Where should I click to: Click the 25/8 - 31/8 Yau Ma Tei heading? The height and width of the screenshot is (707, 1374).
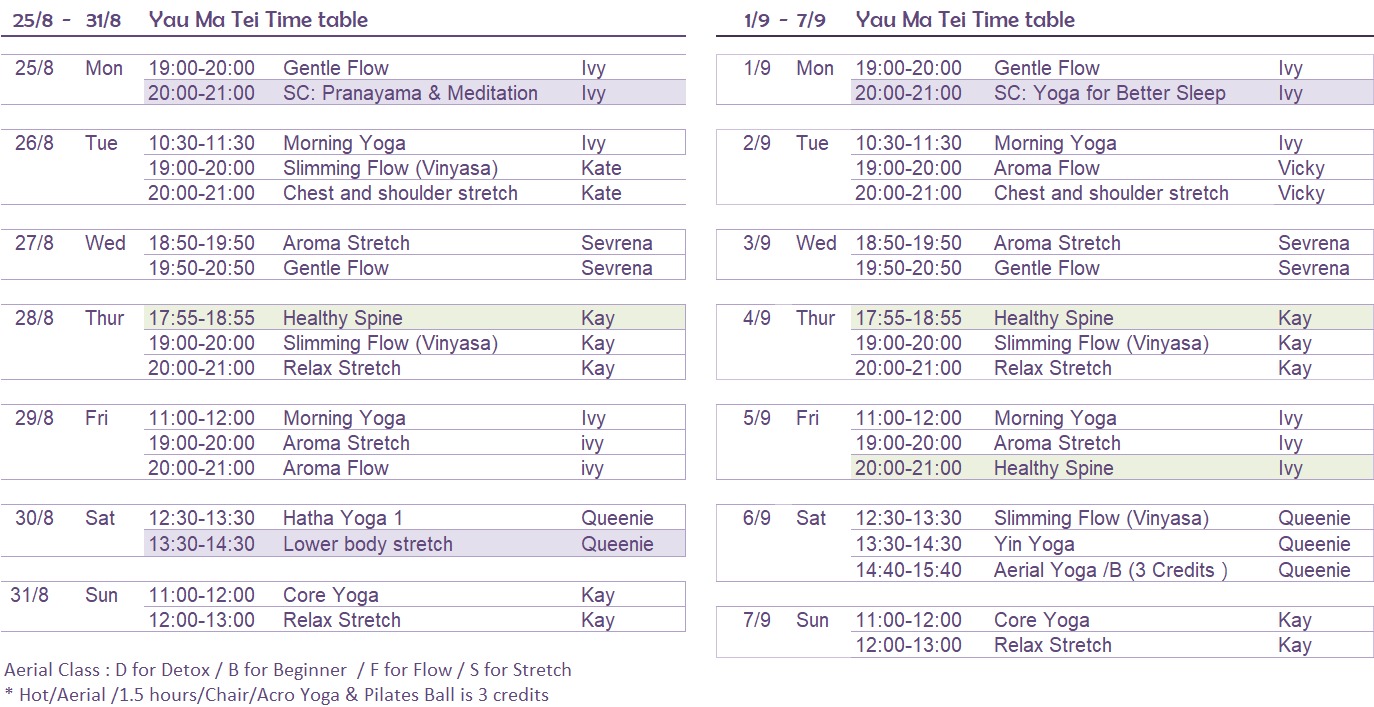click(x=190, y=19)
